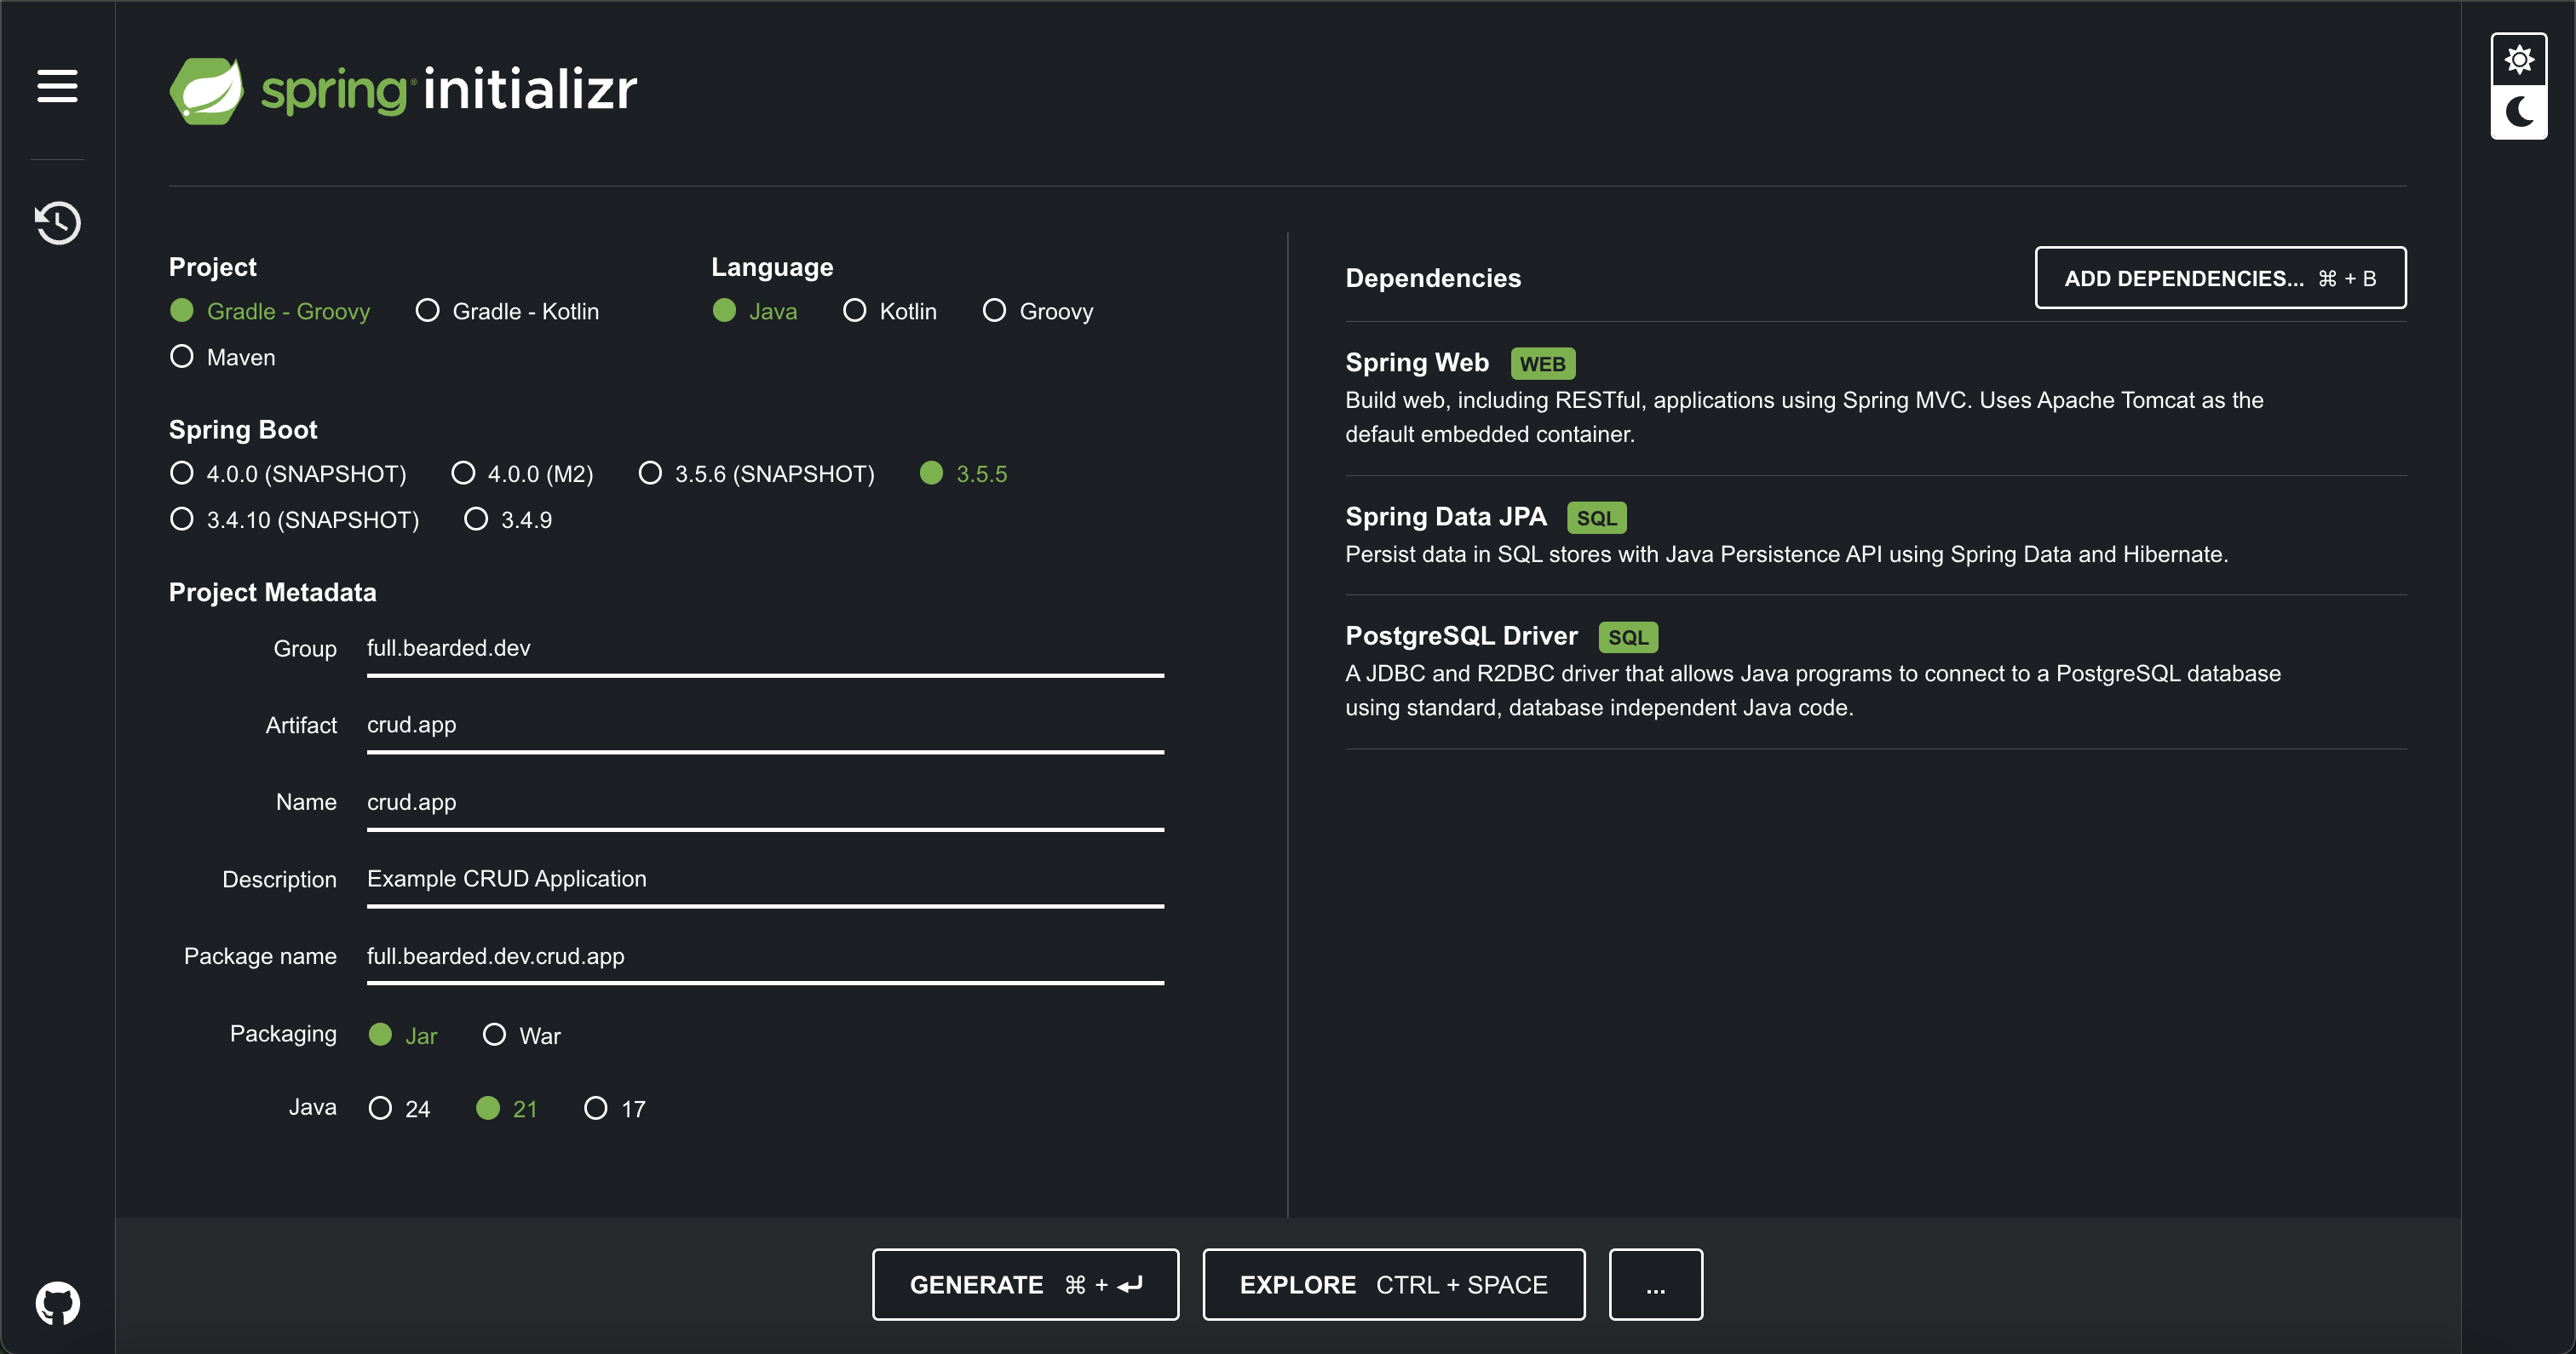Switch to light theme sun icon
The image size is (2576, 1354).
pyautogui.click(x=2518, y=60)
